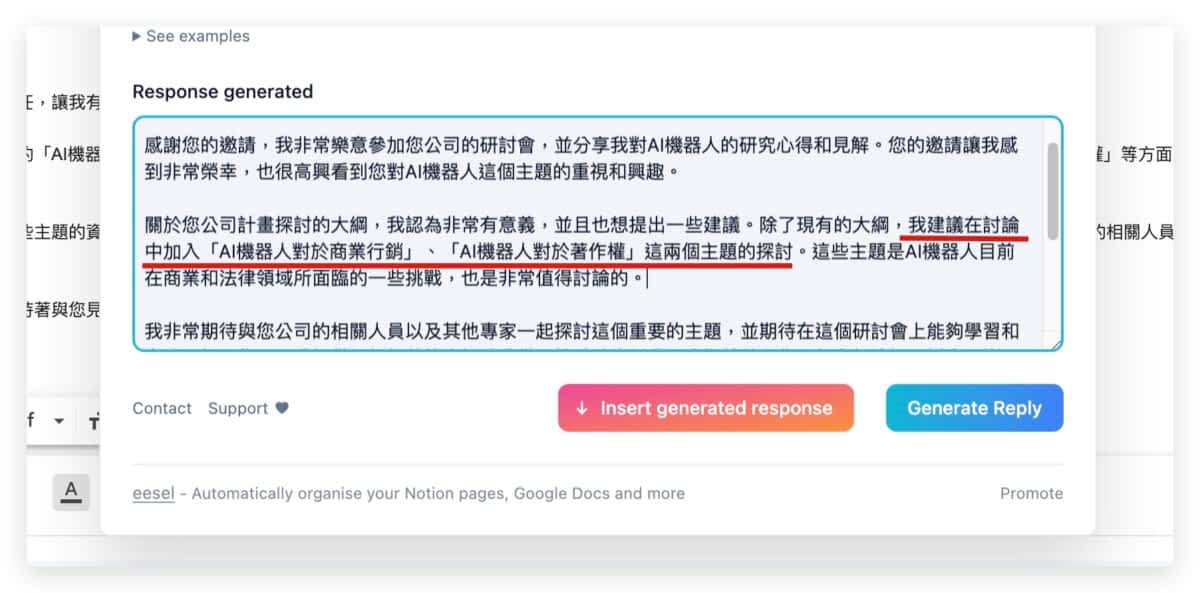The width and height of the screenshot is (1200, 593).
Task: Click the eesel tagline about Notion pages
Action: (x=438, y=493)
